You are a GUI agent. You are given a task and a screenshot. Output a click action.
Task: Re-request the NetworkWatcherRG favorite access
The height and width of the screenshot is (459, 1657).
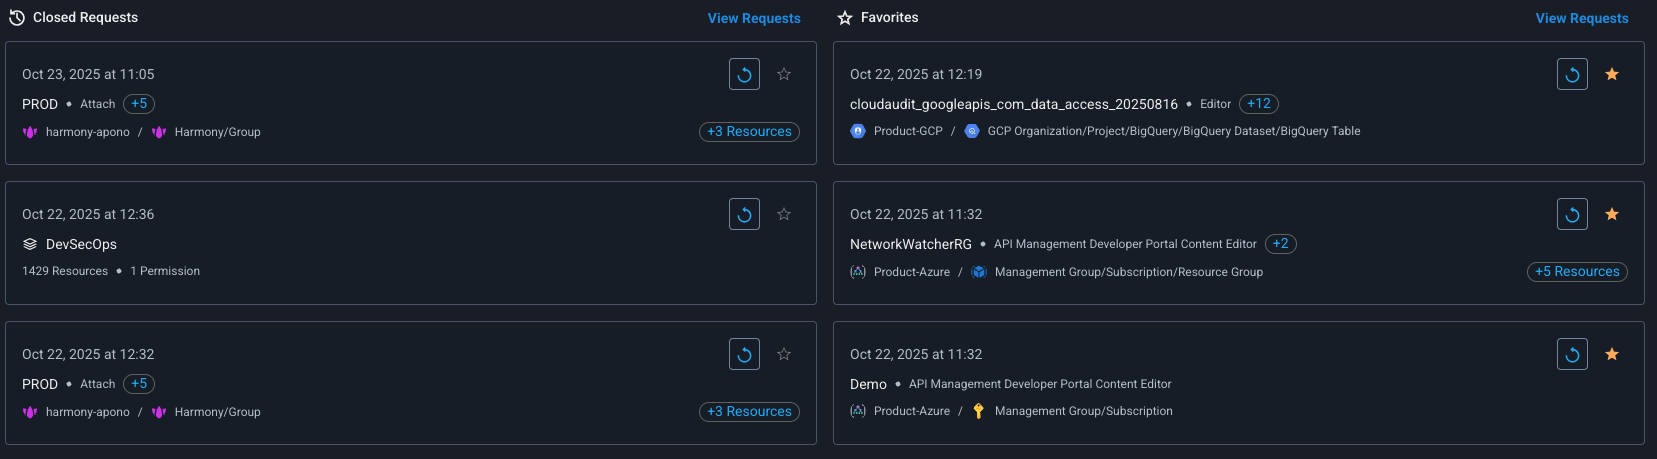point(1572,214)
